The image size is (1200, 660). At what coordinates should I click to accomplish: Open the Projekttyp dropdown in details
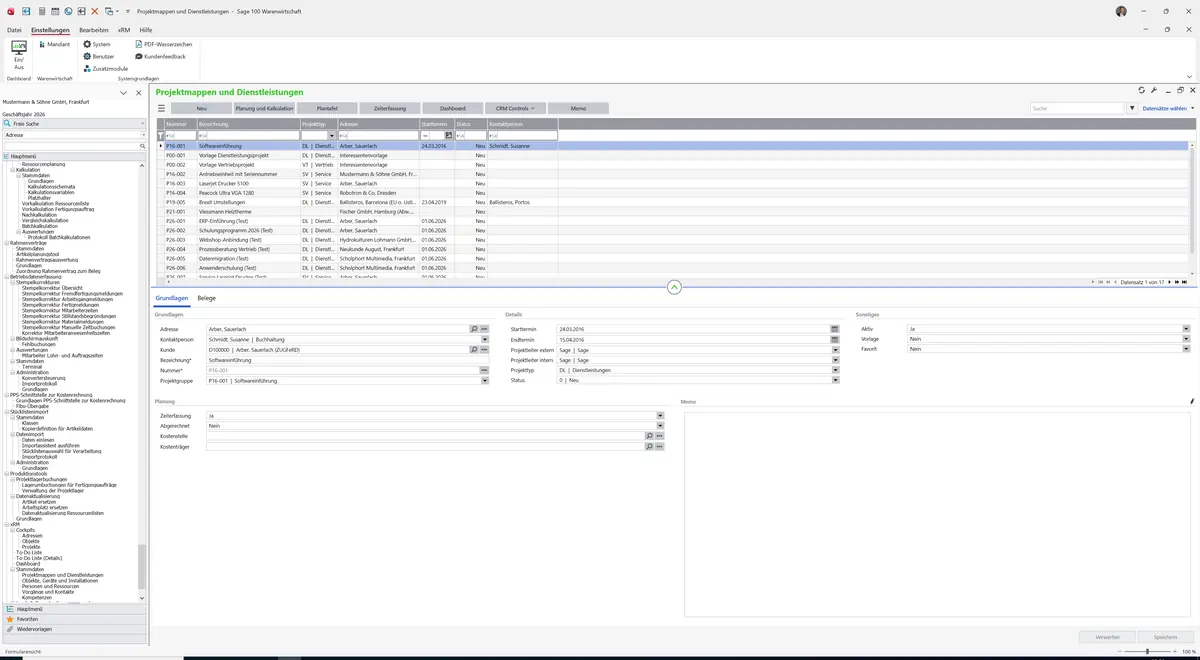coord(835,370)
